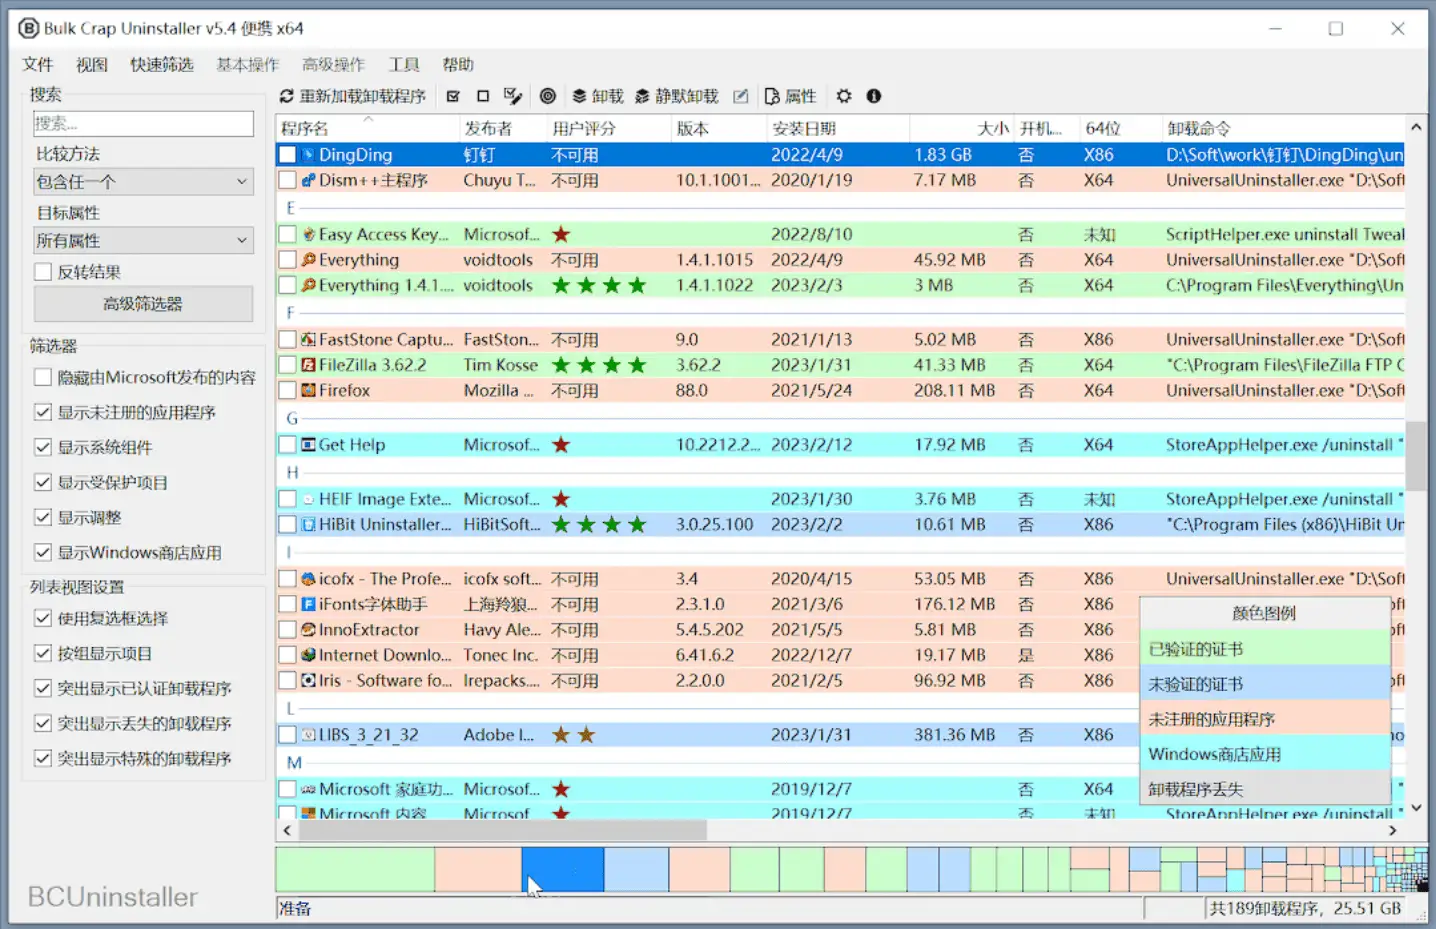Image resolution: width=1436 pixels, height=929 pixels.
Task: Toggle 突出显示已认证卸载程序 checkbox
Action: (x=43, y=688)
